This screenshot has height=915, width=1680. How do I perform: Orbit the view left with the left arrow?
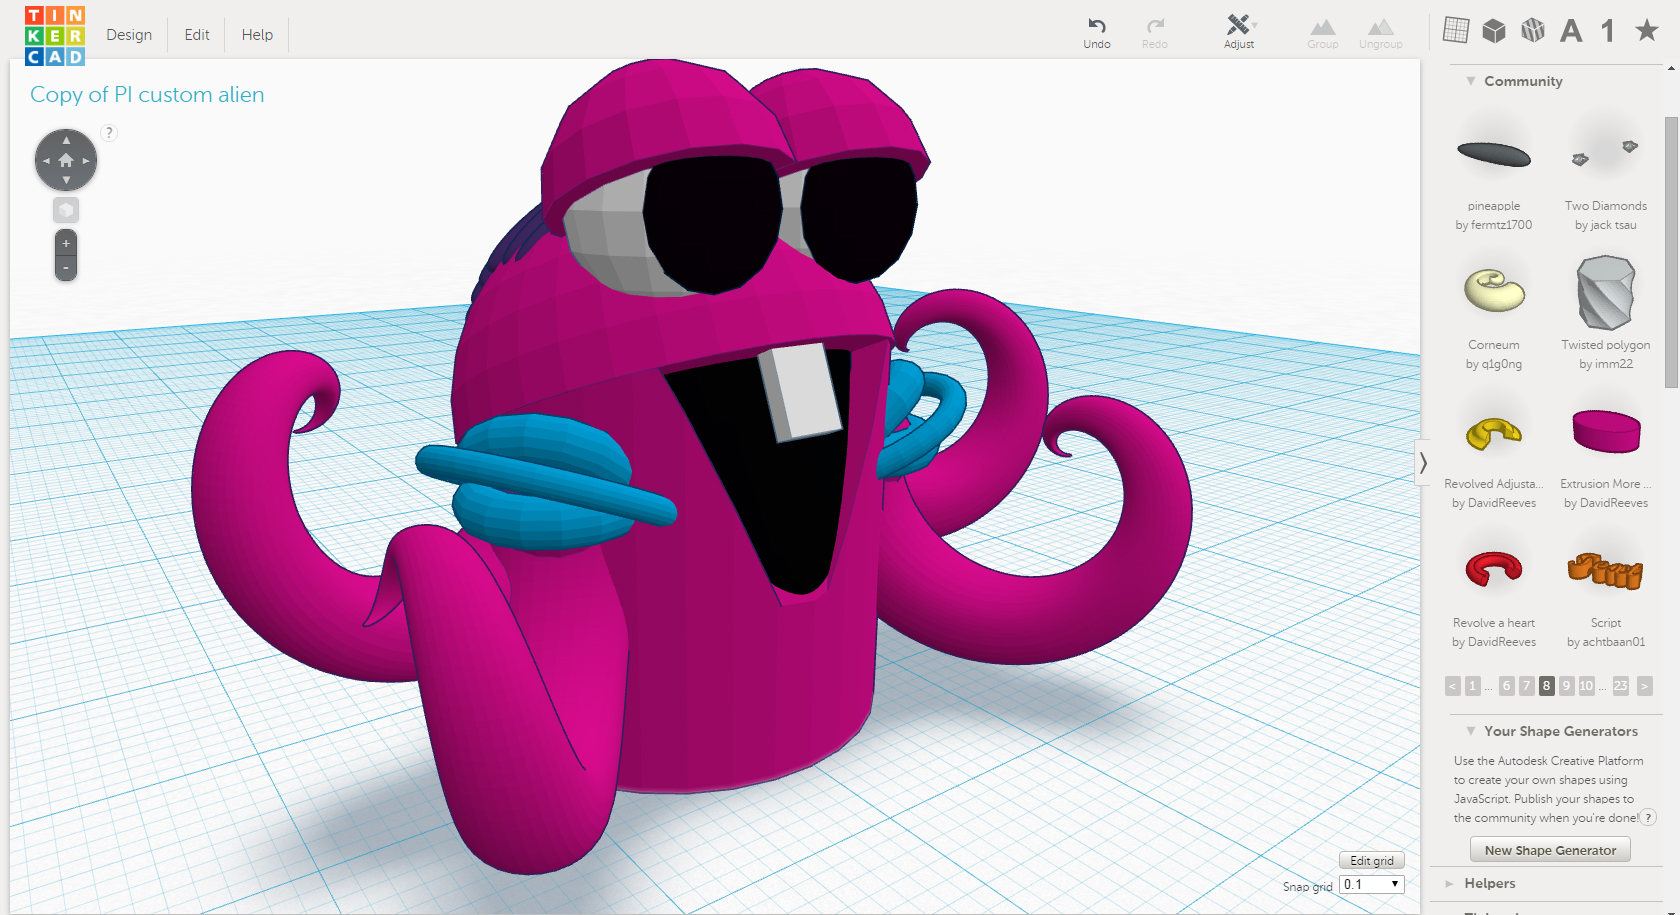tap(46, 160)
